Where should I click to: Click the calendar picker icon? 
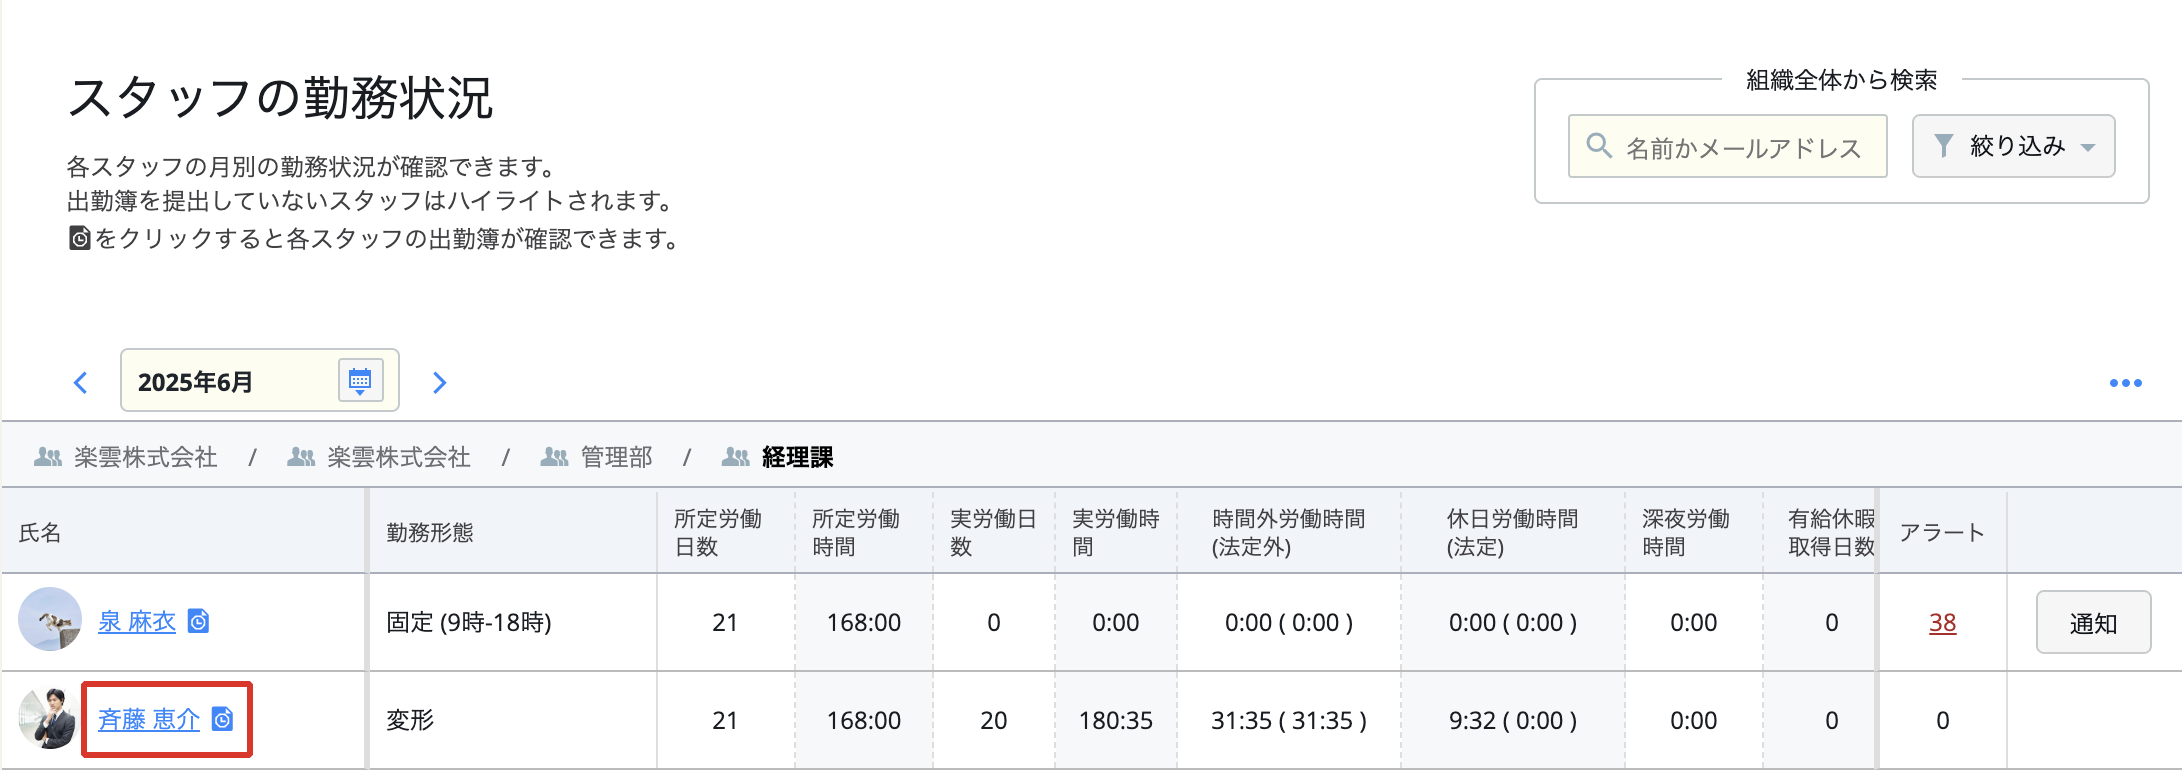360,381
